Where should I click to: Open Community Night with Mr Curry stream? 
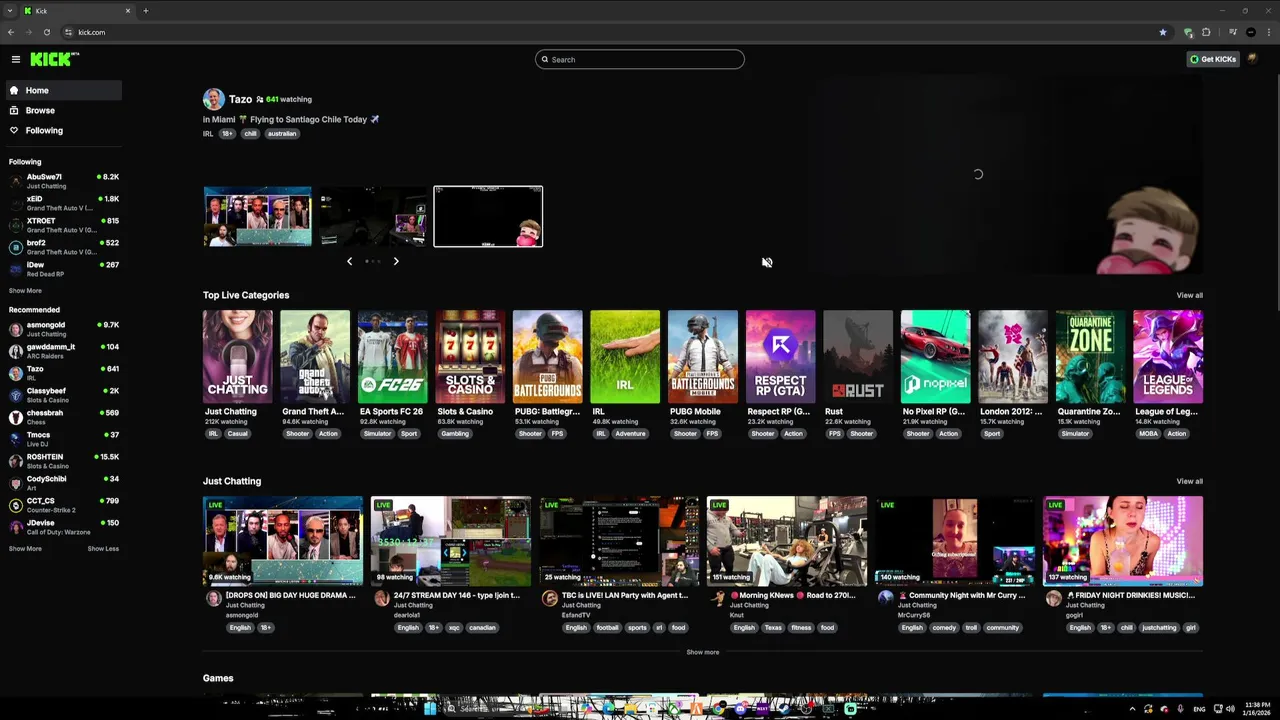[x=955, y=541]
